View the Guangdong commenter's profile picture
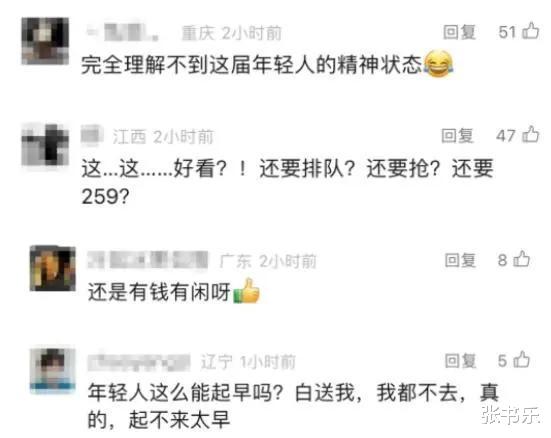 pos(53,268)
